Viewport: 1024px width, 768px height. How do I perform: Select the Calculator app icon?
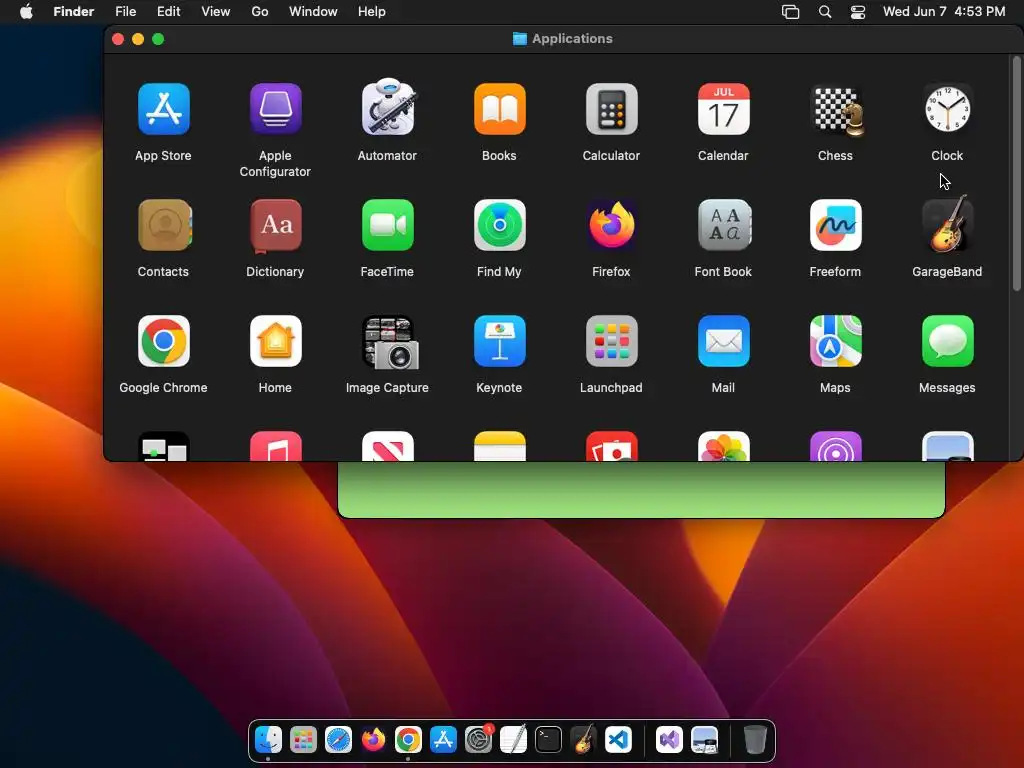click(x=612, y=109)
